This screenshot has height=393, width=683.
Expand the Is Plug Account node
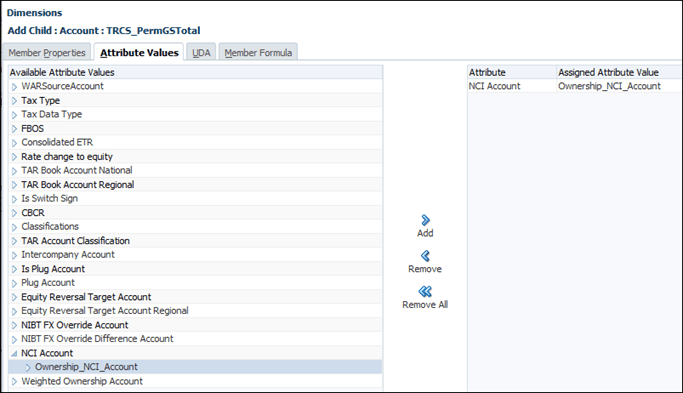pos(14,269)
